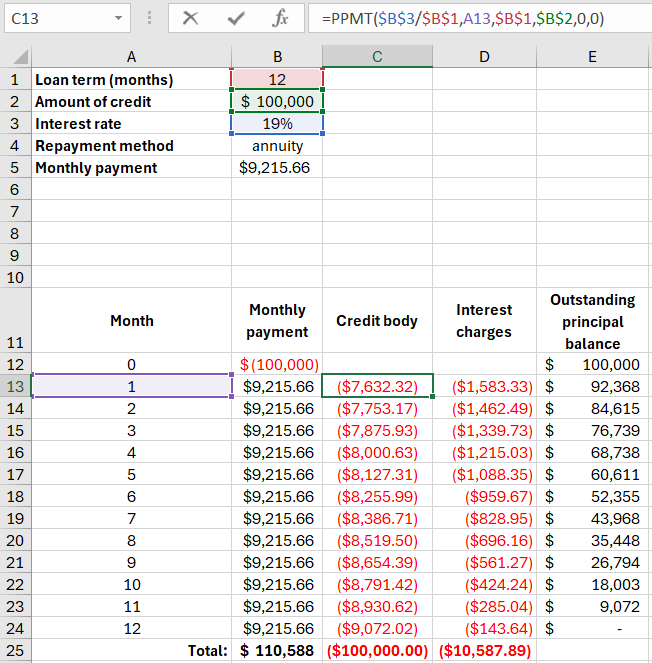Click the formula bar options dots handle
652x663 pixels.
pyautogui.click(x=149, y=18)
